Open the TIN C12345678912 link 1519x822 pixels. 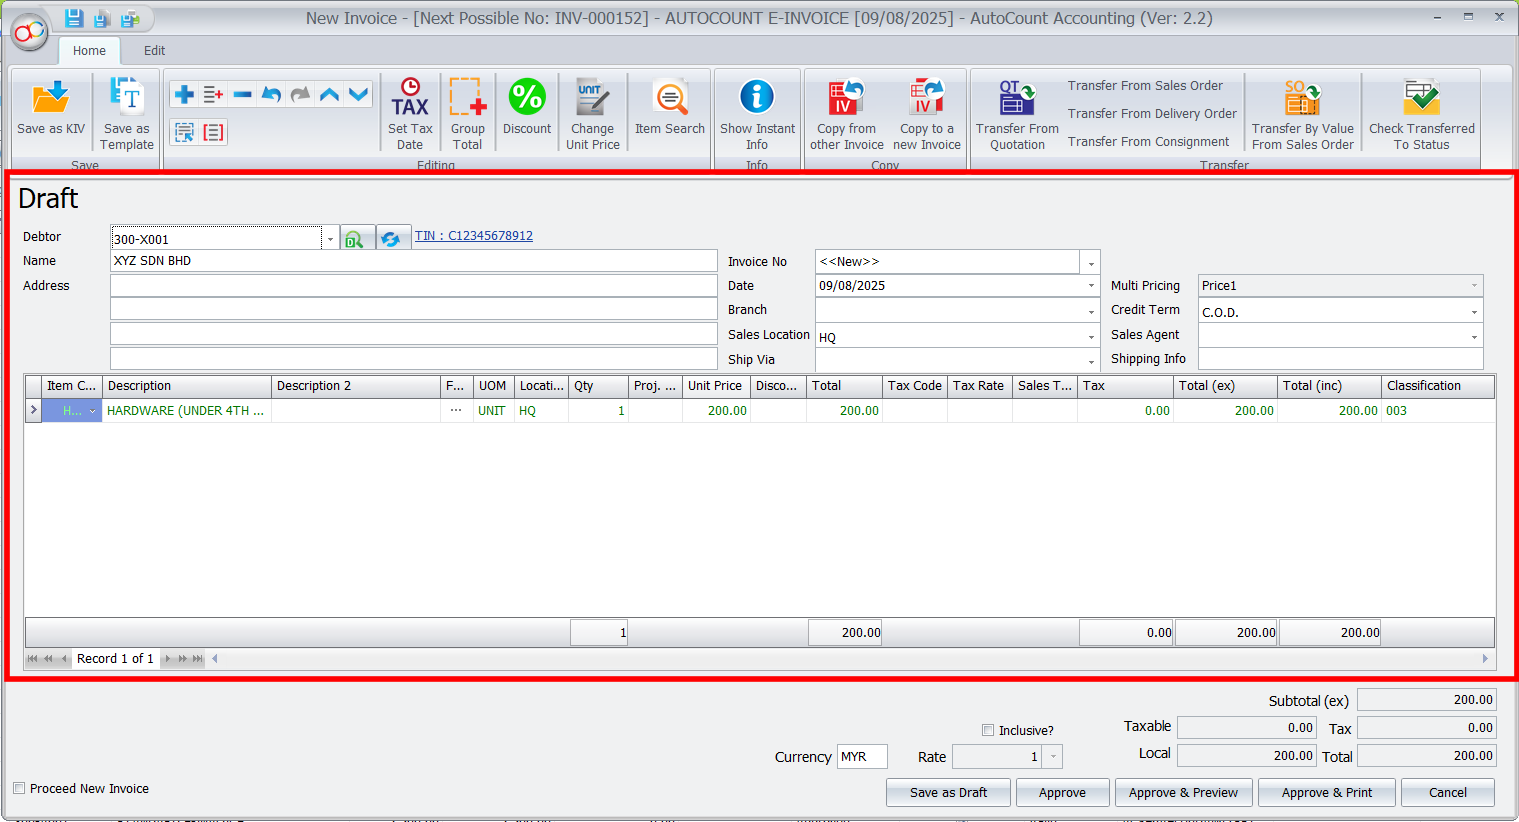tap(474, 236)
